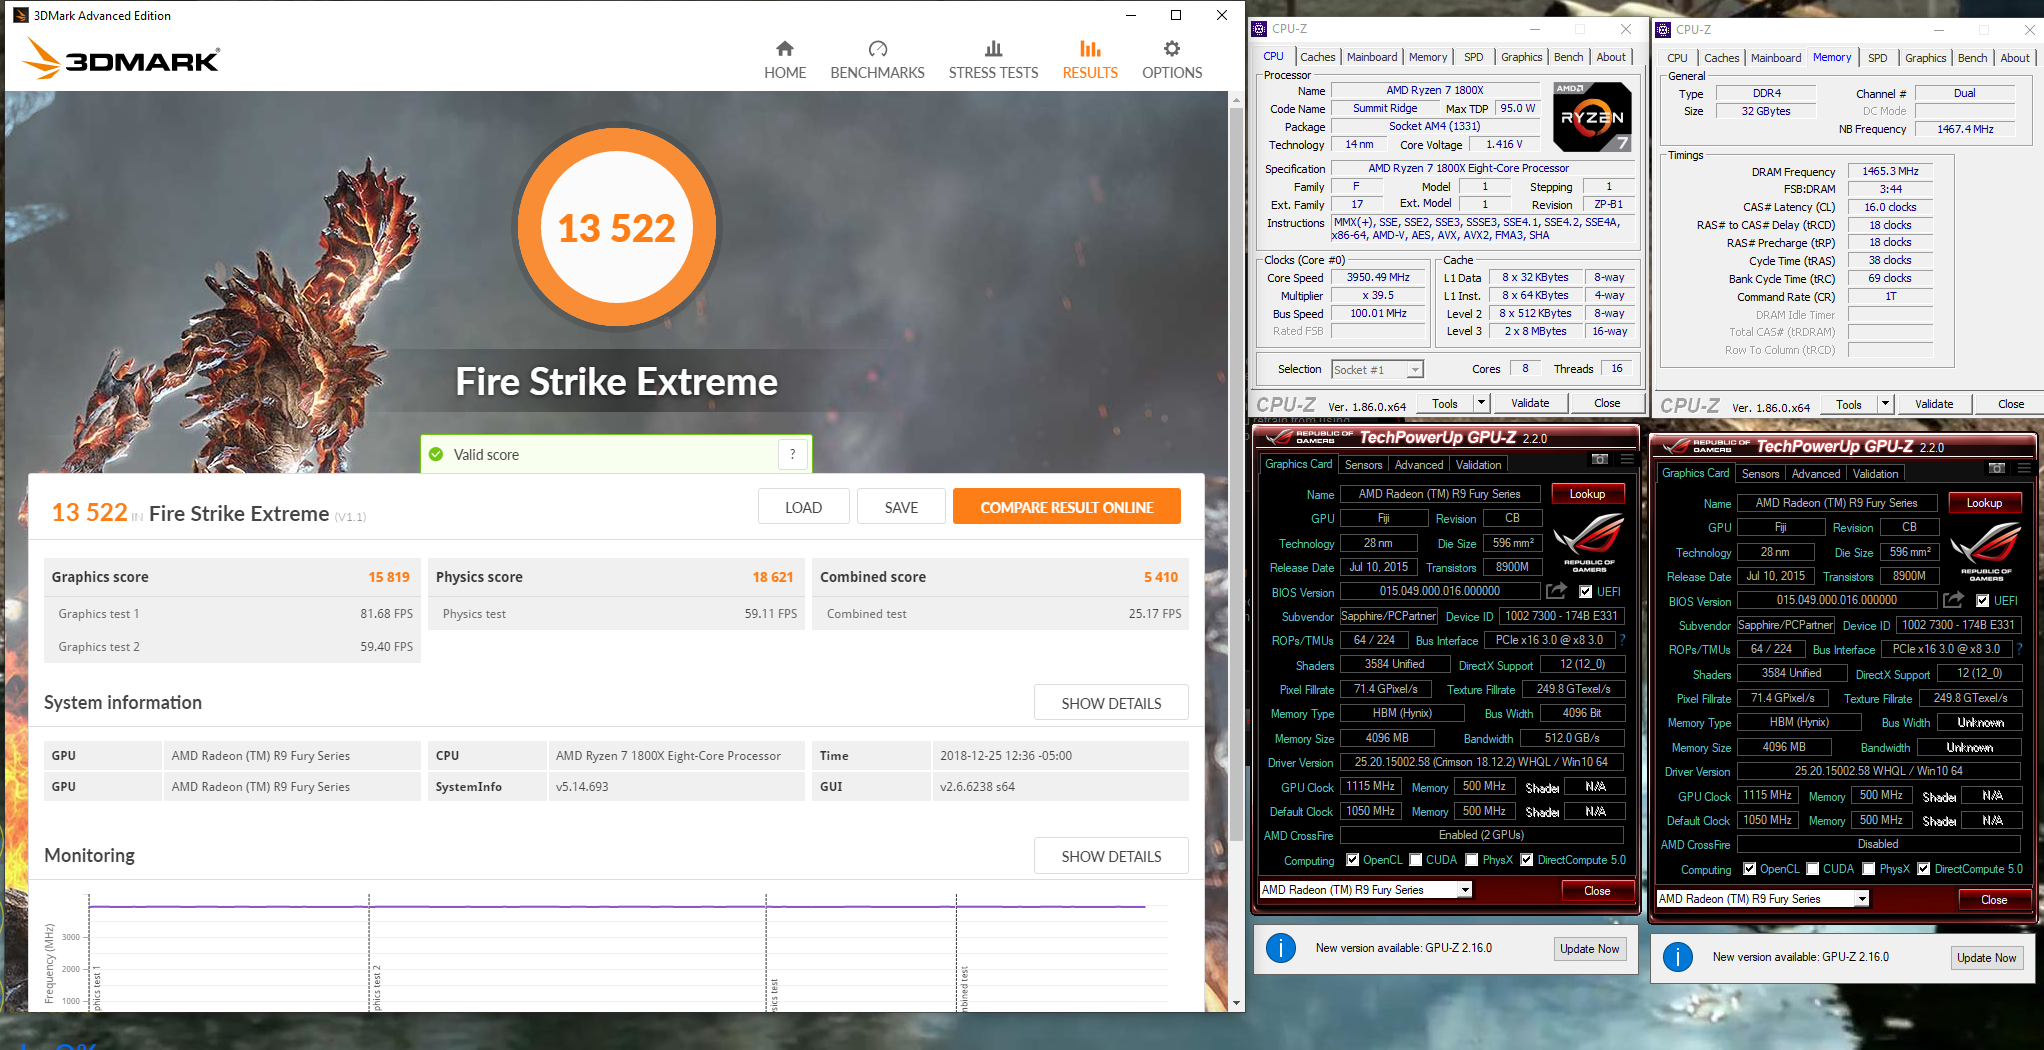The height and width of the screenshot is (1050, 2044).
Task: Click Lookup in the CrossFire-enabled GPU-Z window
Action: click(1587, 494)
